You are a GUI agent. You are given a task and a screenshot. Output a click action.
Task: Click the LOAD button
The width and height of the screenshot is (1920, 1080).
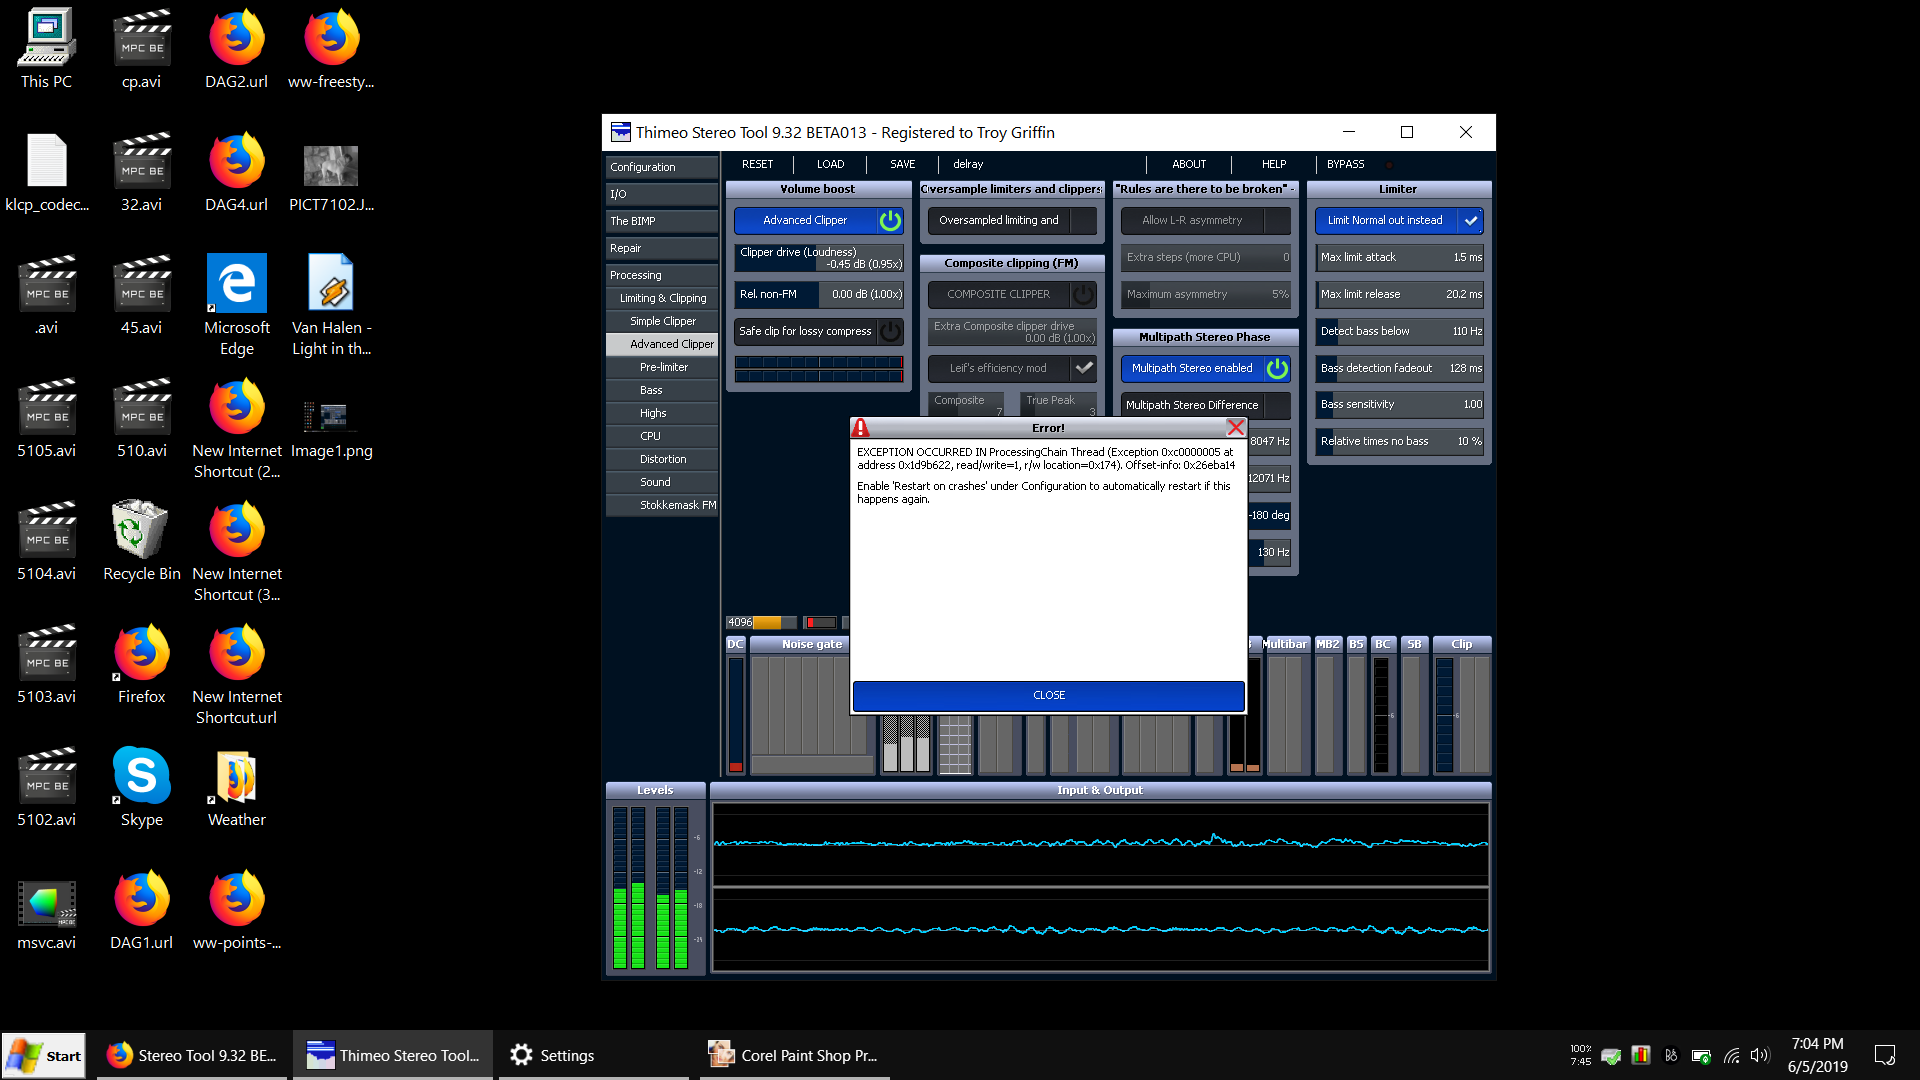830,164
